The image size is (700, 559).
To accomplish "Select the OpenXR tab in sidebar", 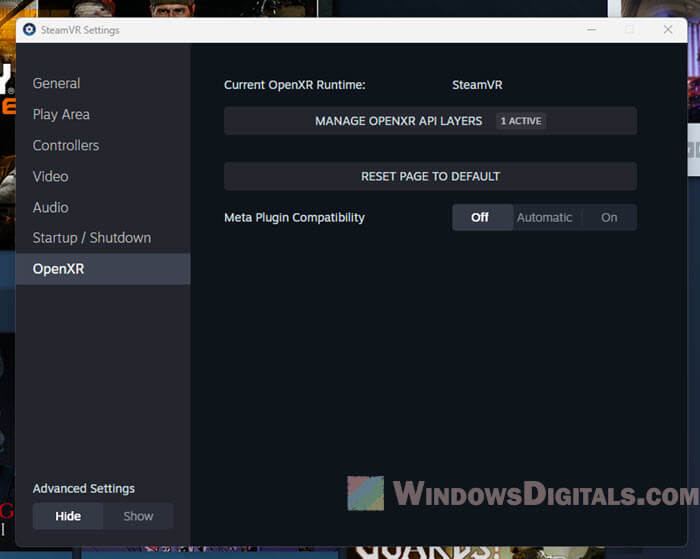I will click(x=103, y=269).
